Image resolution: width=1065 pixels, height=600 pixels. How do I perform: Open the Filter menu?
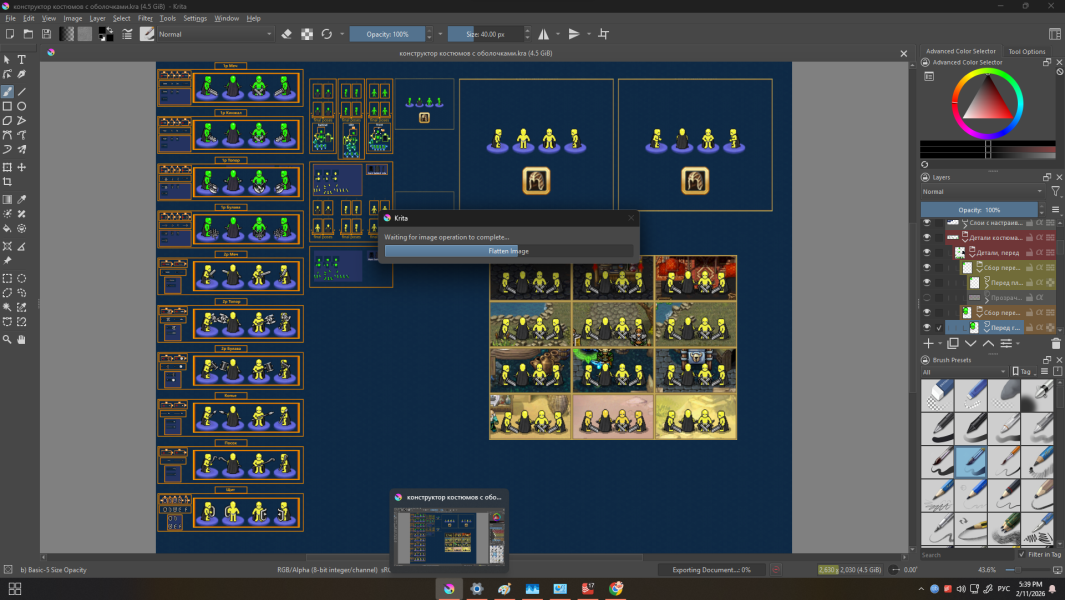tap(145, 18)
